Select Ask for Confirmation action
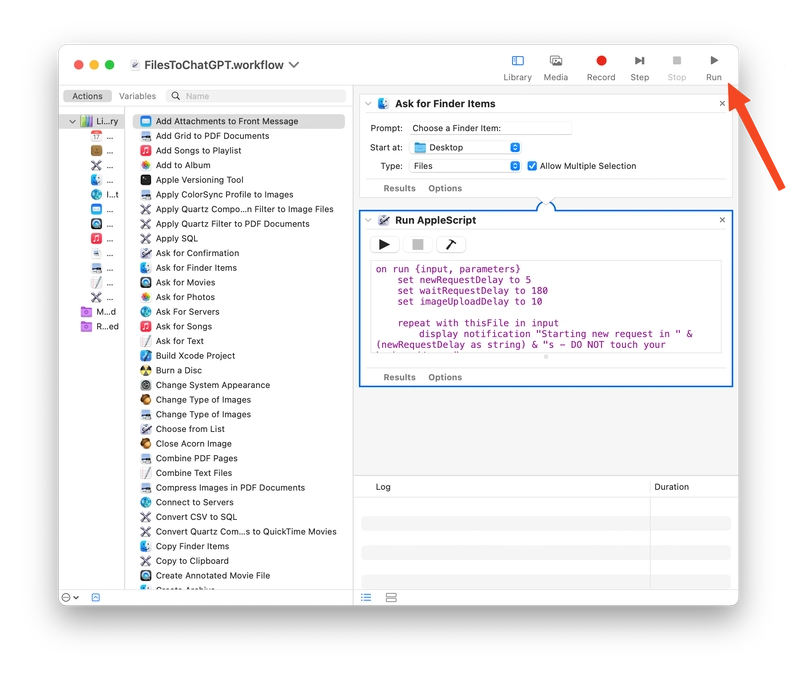The width and height of the screenshot is (800, 678). click(197, 253)
